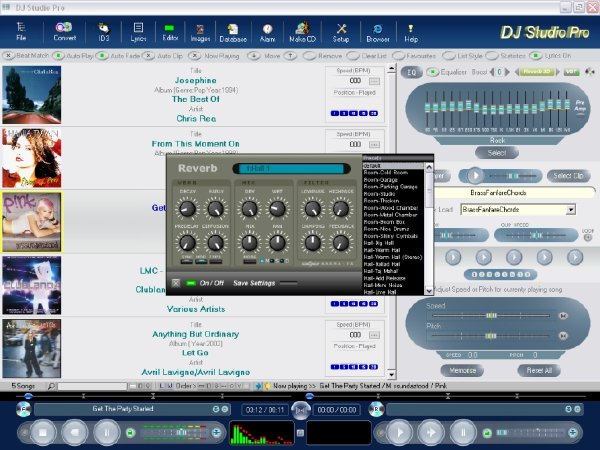Toggle Now Playing option
This screenshot has width=600, height=450.
coord(195,56)
